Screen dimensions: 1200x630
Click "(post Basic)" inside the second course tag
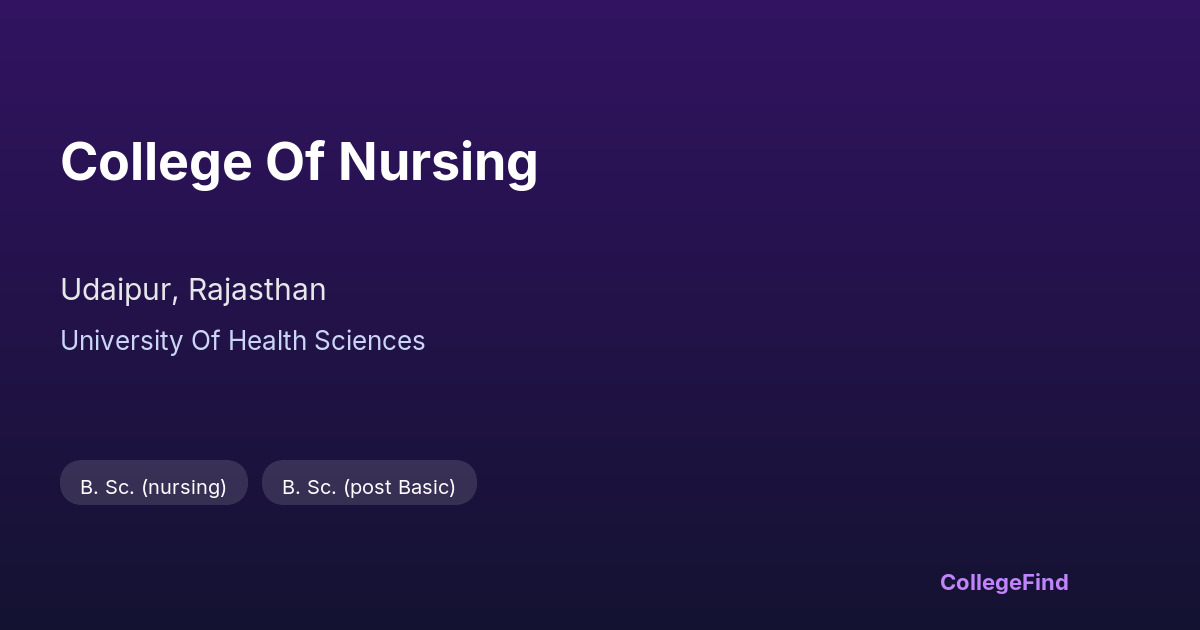(x=399, y=487)
